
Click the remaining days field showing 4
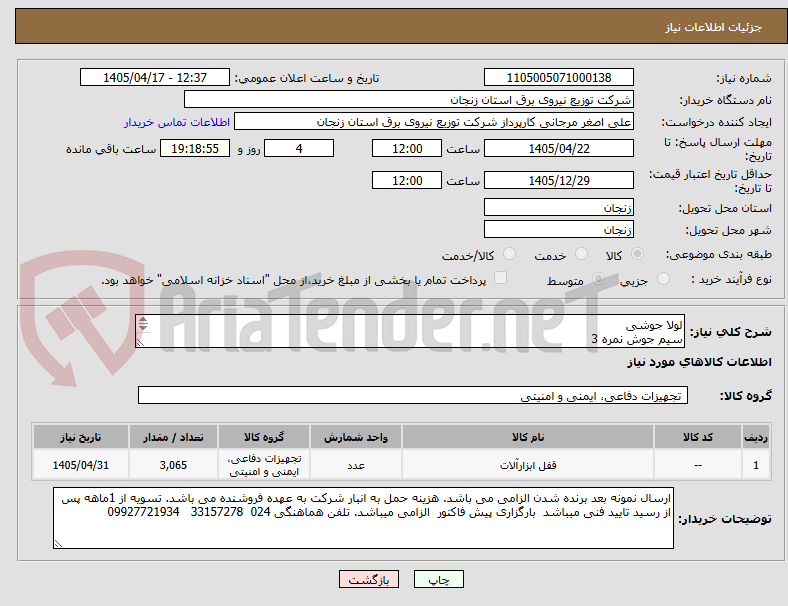(x=299, y=148)
